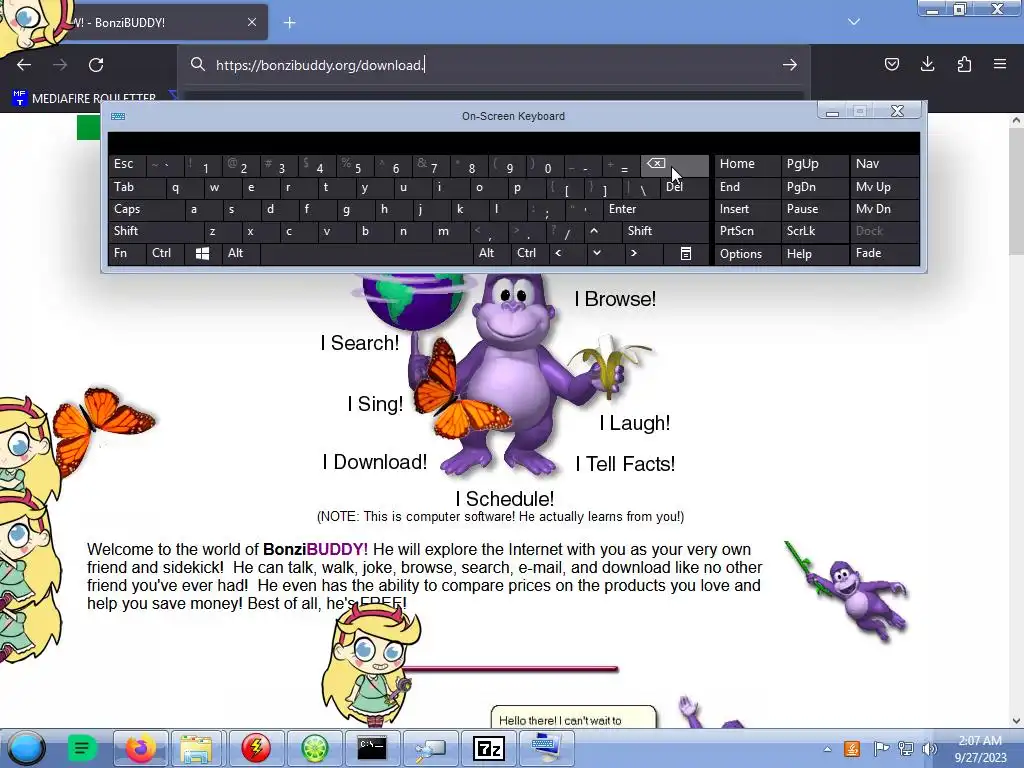
Task: Open the Firefox downloads panel
Action: pyautogui.click(x=927, y=64)
